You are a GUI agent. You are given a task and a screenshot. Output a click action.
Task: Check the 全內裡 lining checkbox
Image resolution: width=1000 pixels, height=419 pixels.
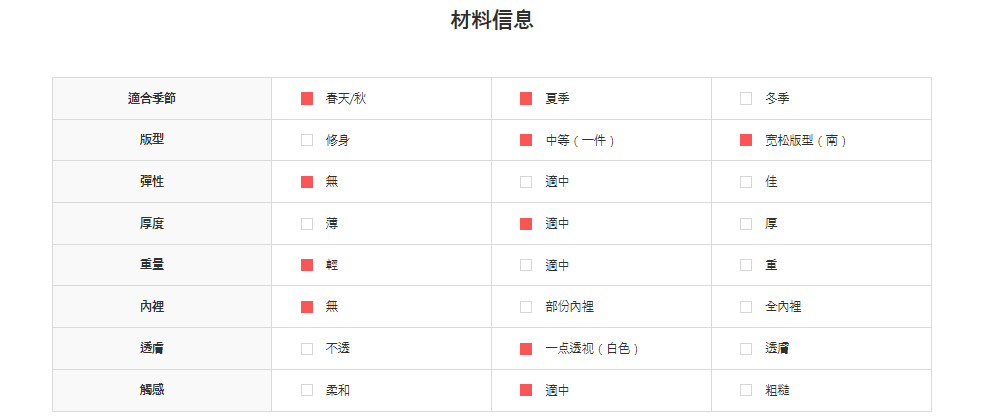(x=746, y=307)
